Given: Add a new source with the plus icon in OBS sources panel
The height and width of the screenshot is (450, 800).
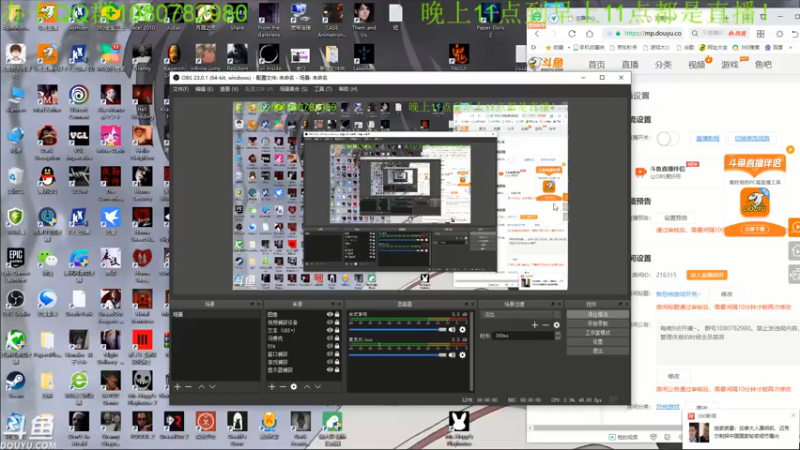Looking at the screenshot, I should point(272,387).
